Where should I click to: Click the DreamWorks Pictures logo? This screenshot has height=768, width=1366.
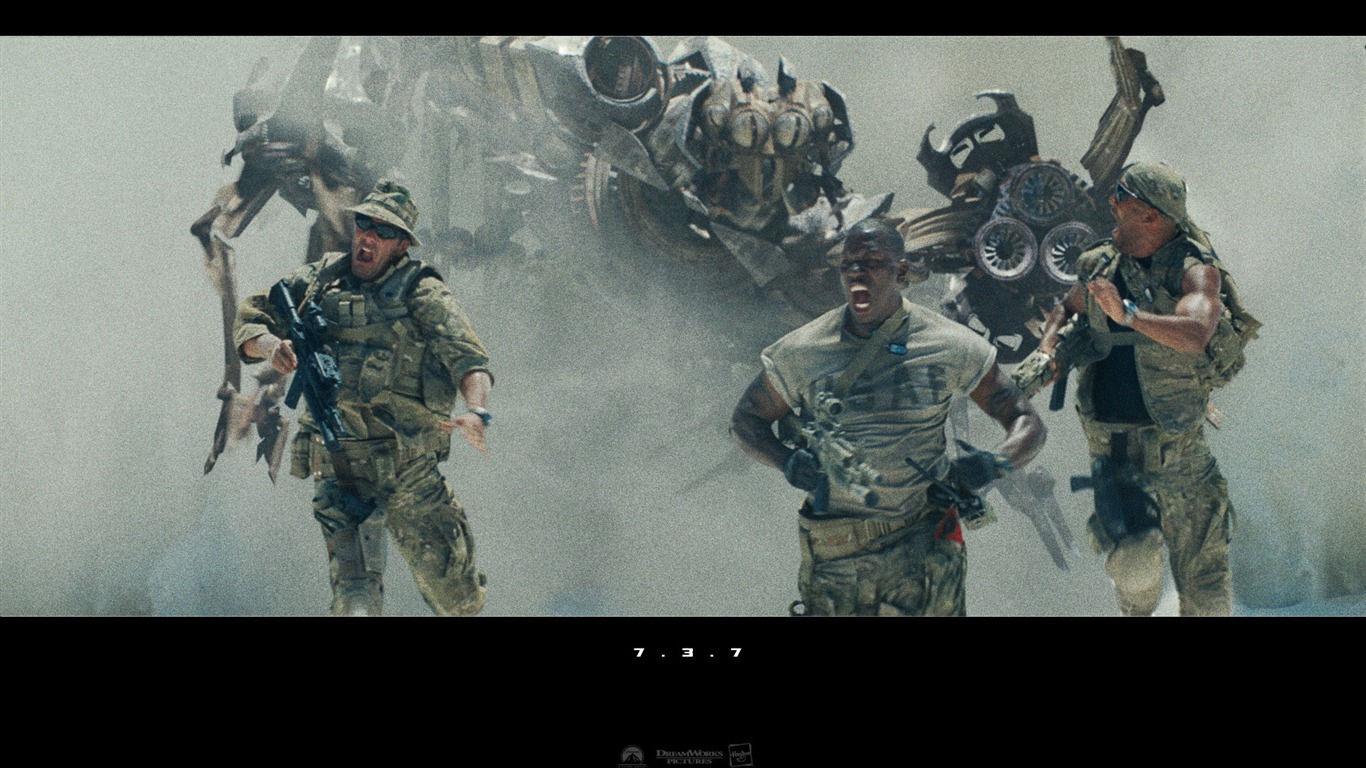point(689,757)
